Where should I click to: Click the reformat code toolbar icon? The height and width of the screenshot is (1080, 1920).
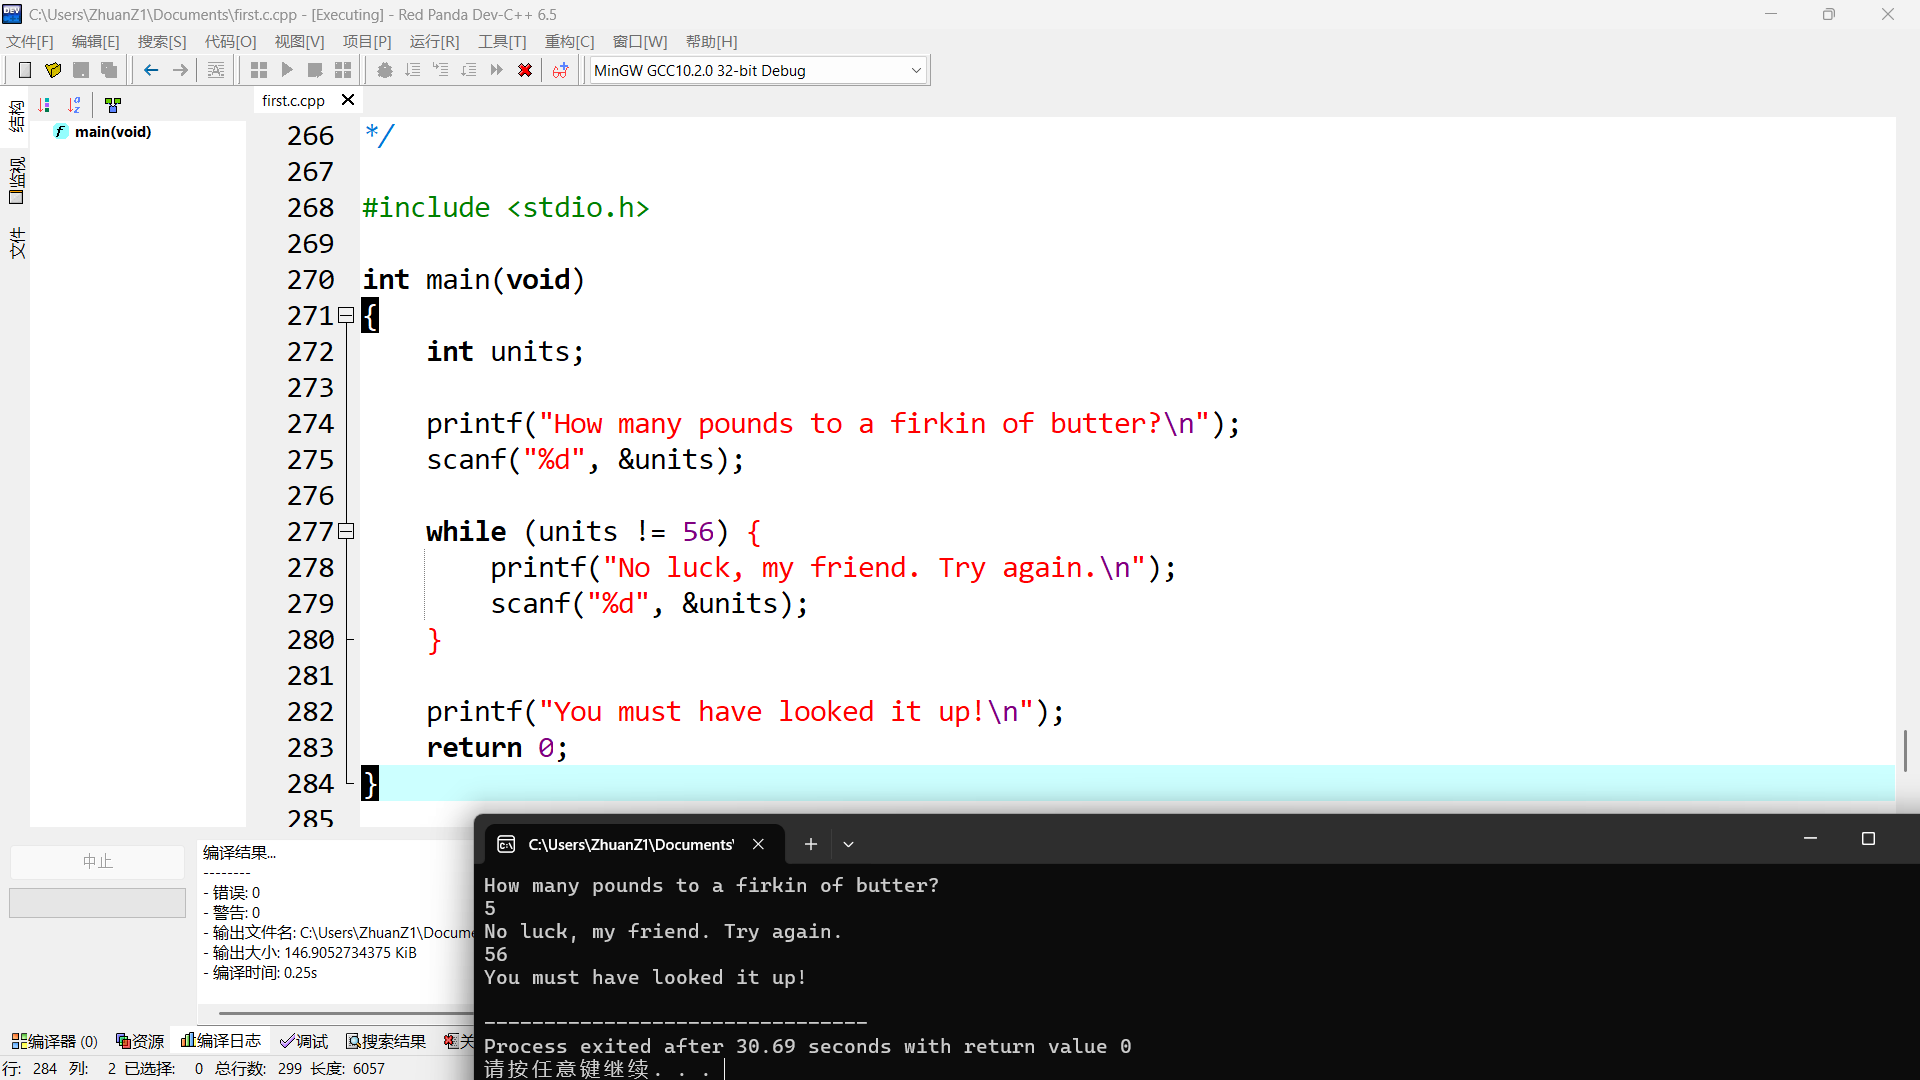216,70
